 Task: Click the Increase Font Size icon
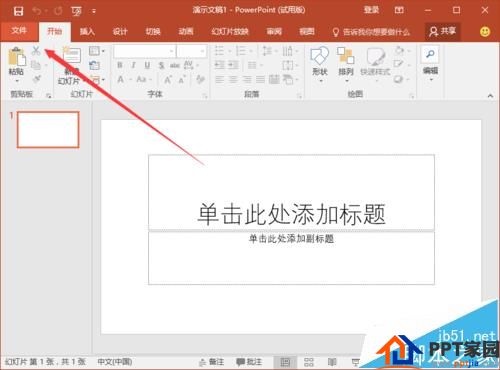pos(168,80)
